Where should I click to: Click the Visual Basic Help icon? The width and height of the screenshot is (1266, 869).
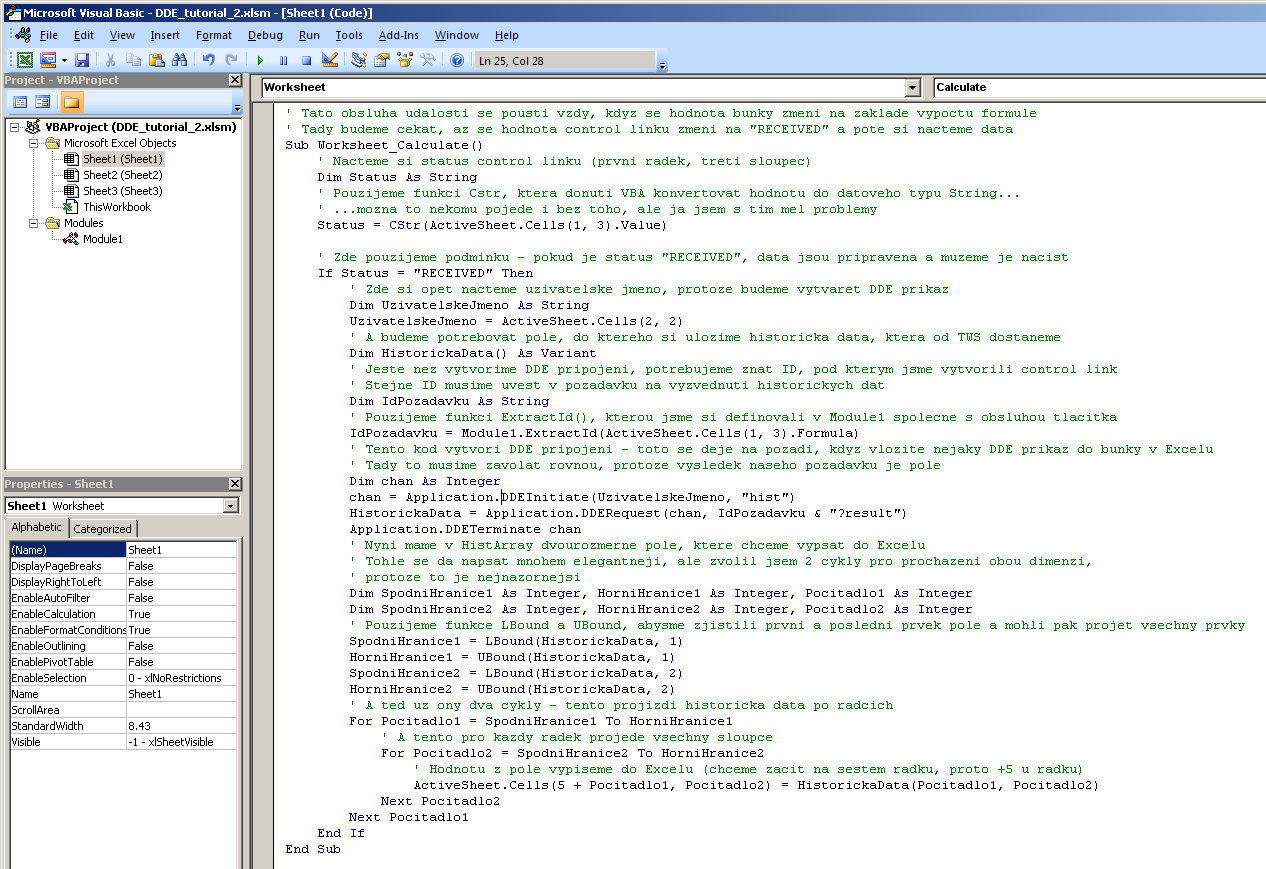point(457,61)
